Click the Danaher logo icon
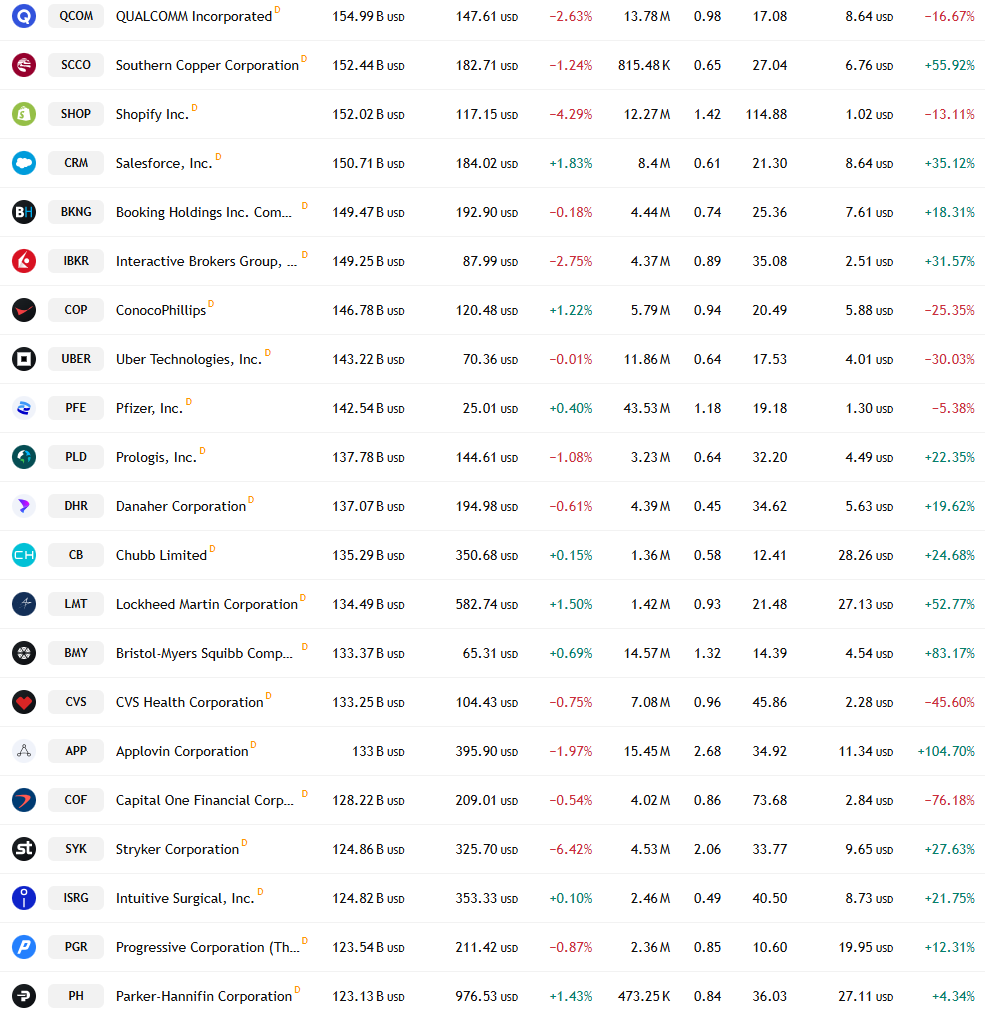Image resolution: width=985 pixels, height=1014 pixels. (x=24, y=506)
